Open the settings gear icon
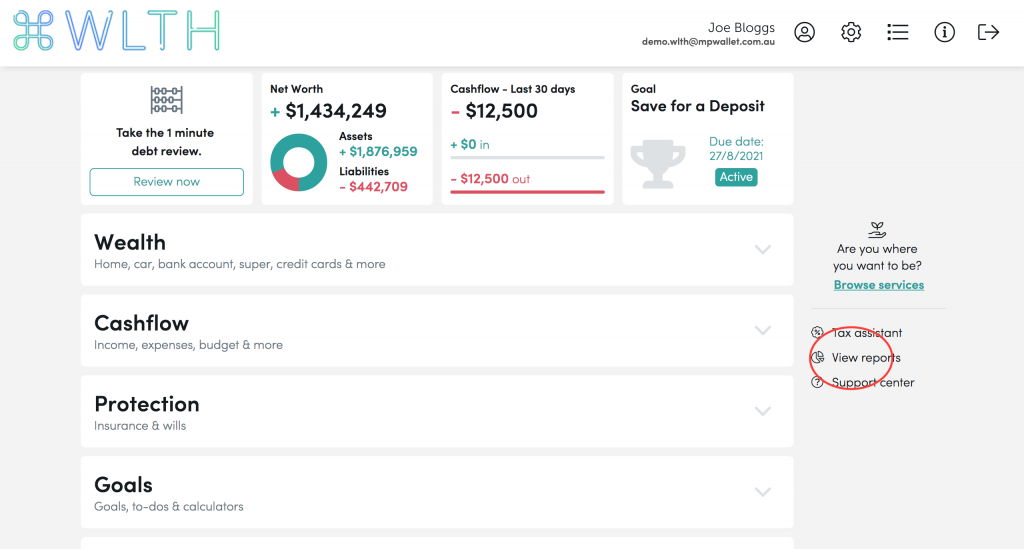 pyautogui.click(x=851, y=32)
